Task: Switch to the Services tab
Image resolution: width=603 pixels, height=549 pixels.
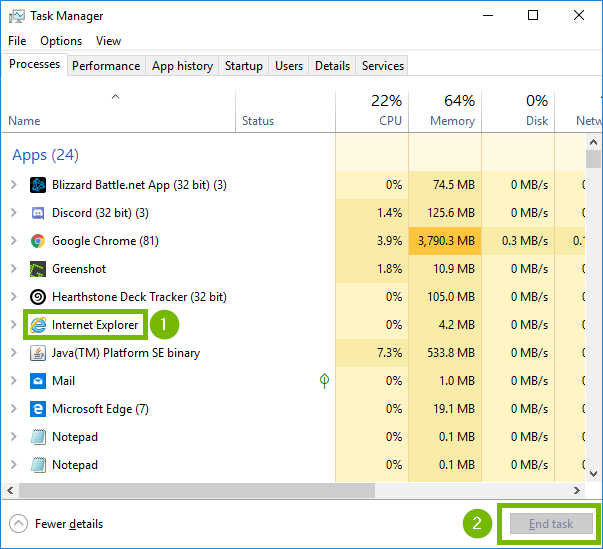Action: tap(383, 66)
